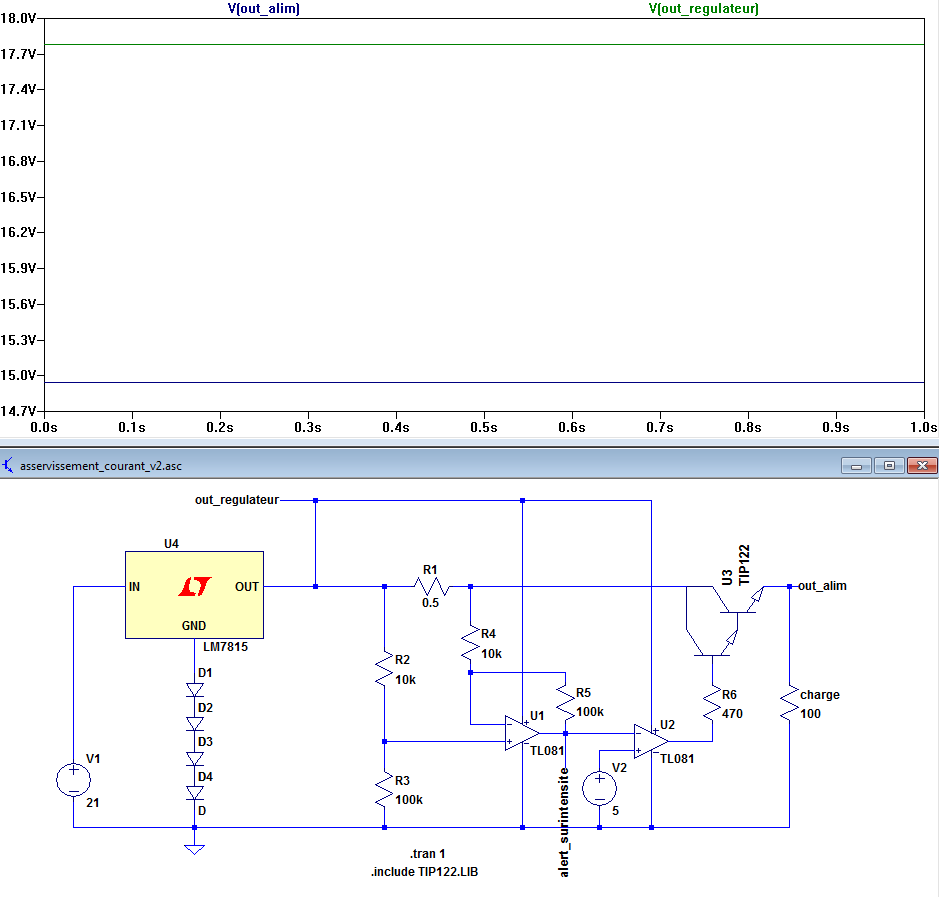The image size is (939, 897).
Task: Click the R1 value 0.5
Action: [430, 603]
